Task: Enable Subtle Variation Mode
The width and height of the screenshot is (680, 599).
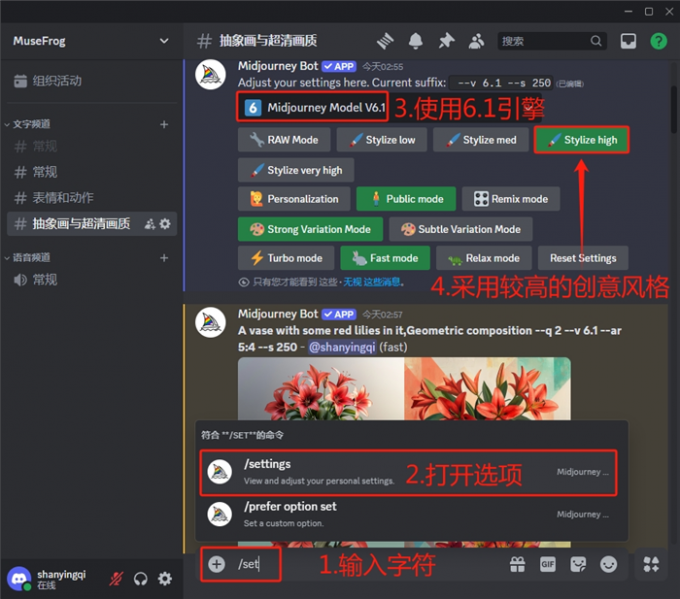Action: 461,229
